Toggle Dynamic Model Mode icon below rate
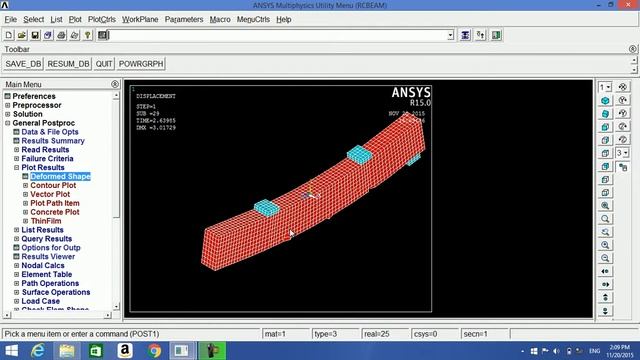The height and width of the screenshot is (360, 640). click(623, 167)
